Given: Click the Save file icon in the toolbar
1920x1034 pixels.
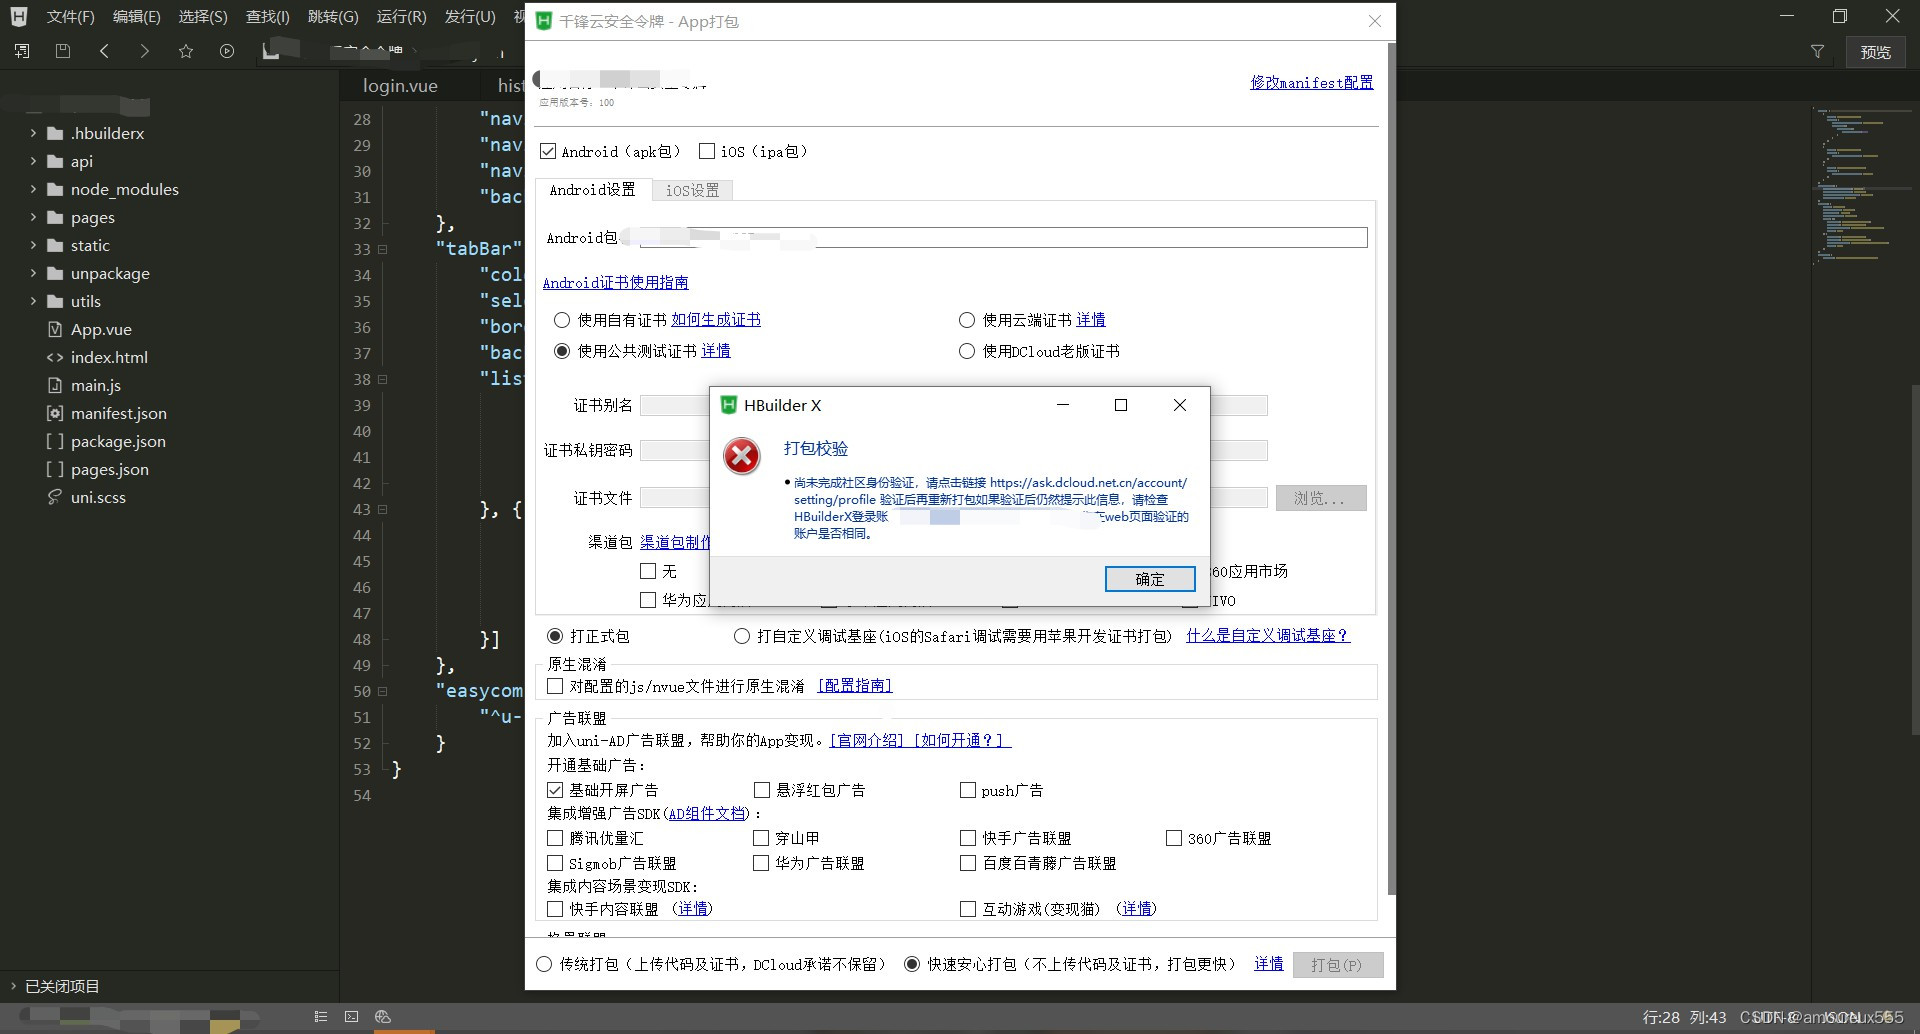Looking at the screenshot, I should [x=62, y=51].
